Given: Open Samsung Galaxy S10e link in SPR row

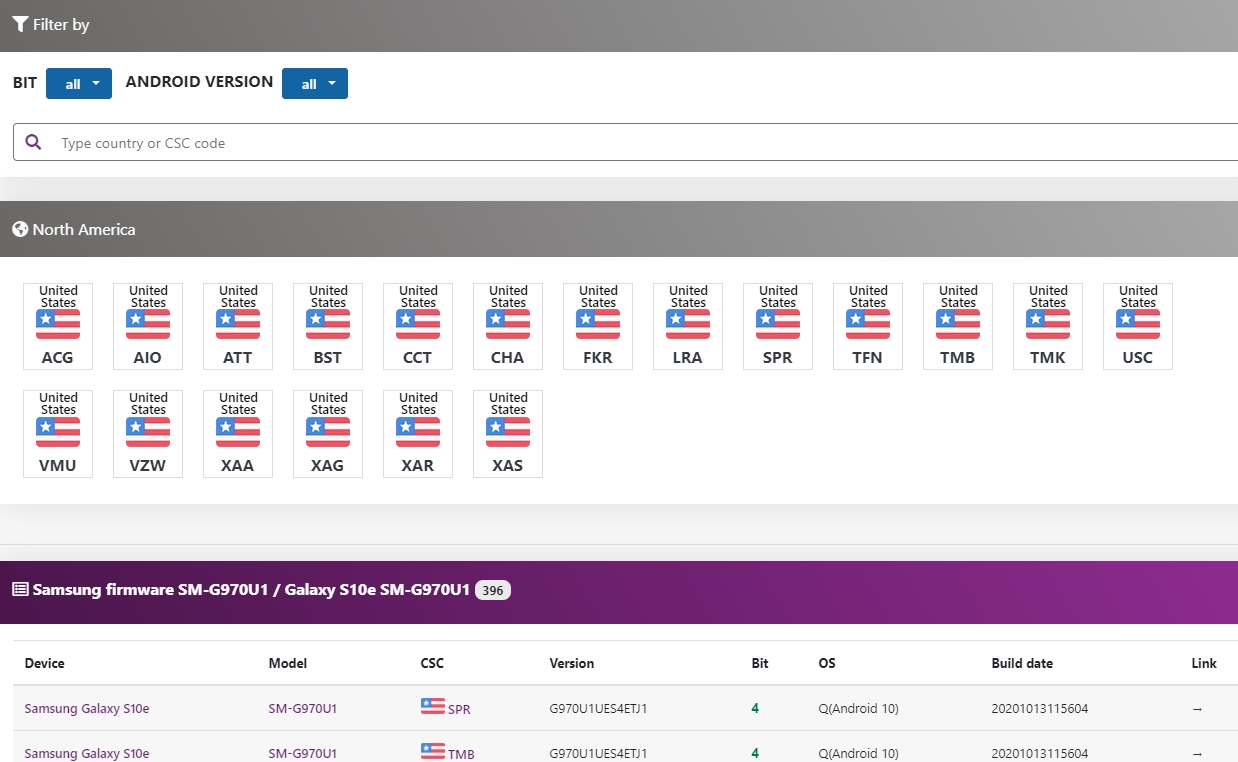Looking at the screenshot, I should (x=87, y=709).
